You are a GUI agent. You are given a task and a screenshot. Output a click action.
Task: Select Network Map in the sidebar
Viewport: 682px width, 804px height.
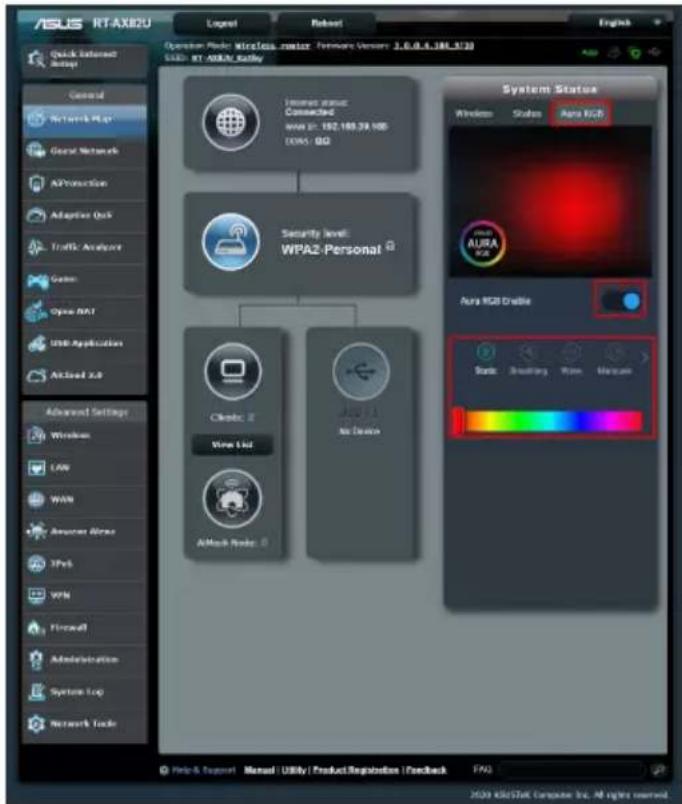85,119
